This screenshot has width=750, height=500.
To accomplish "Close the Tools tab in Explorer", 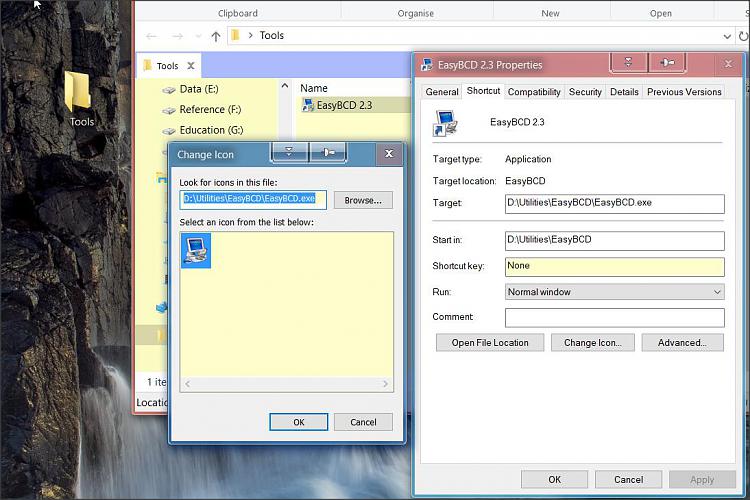I will click(191, 66).
